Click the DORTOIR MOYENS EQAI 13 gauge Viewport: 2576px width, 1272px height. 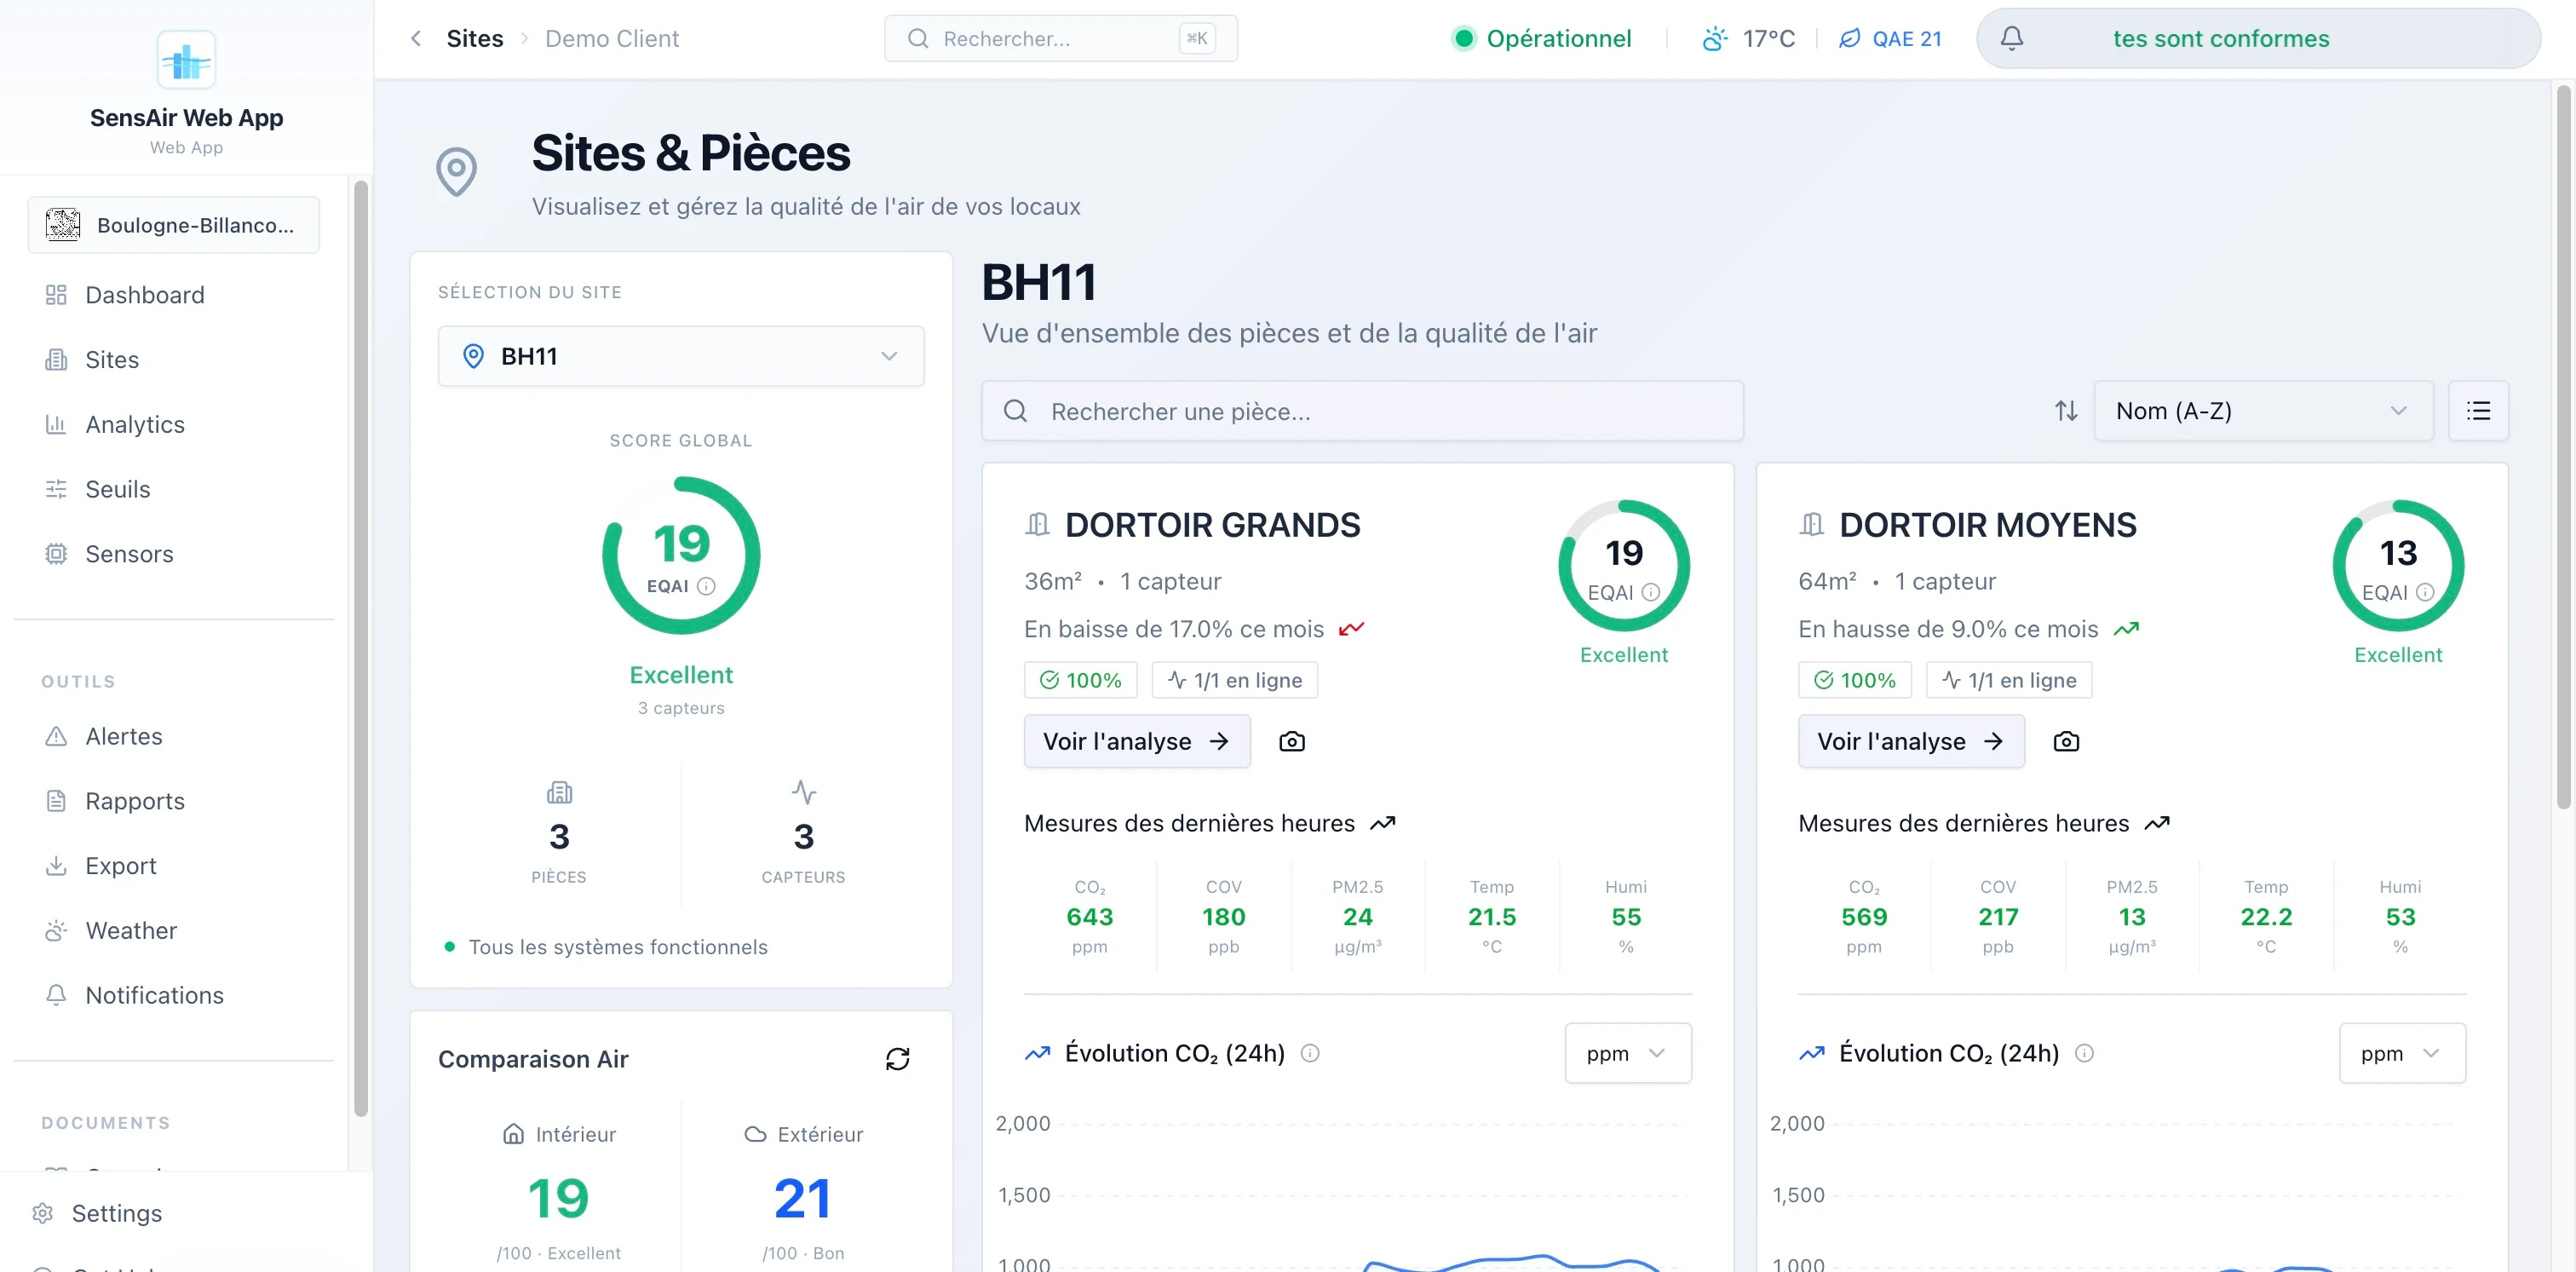click(x=2398, y=566)
